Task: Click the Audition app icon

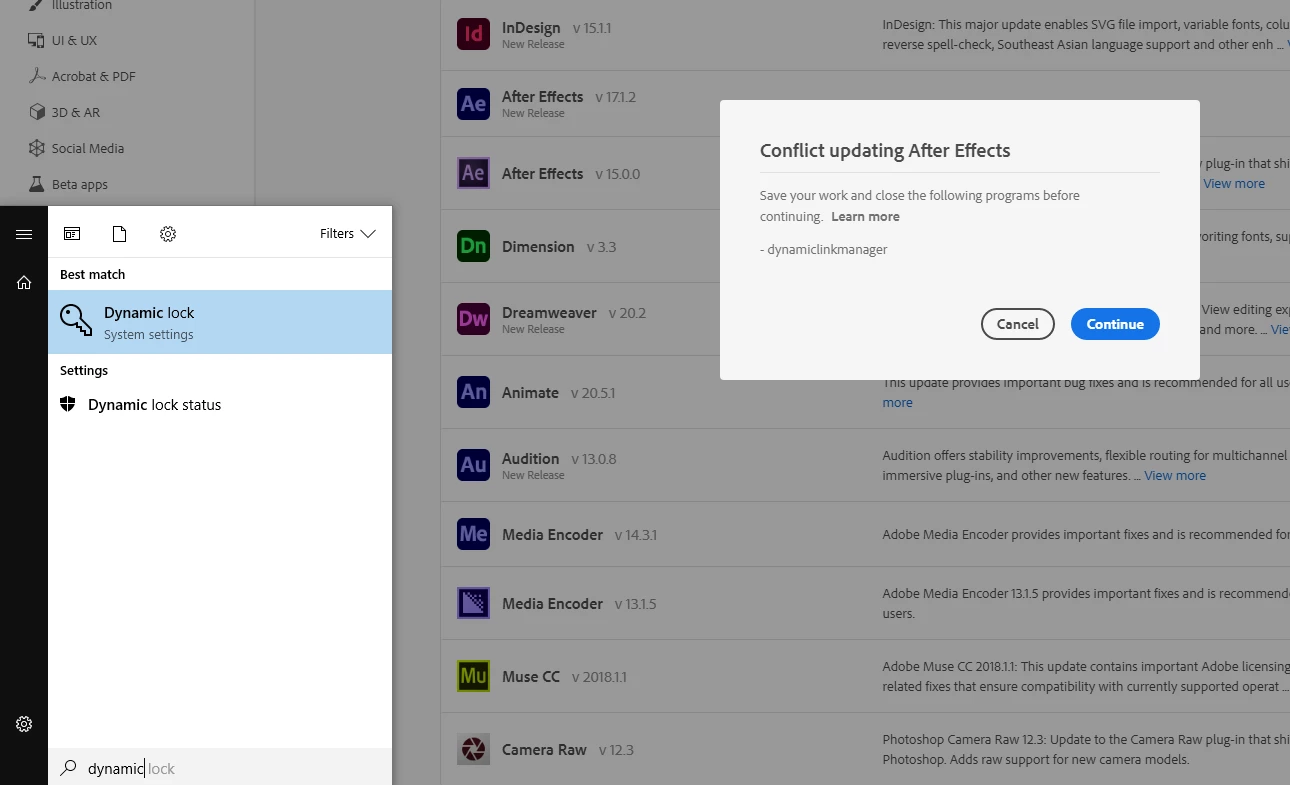Action: coord(473,465)
